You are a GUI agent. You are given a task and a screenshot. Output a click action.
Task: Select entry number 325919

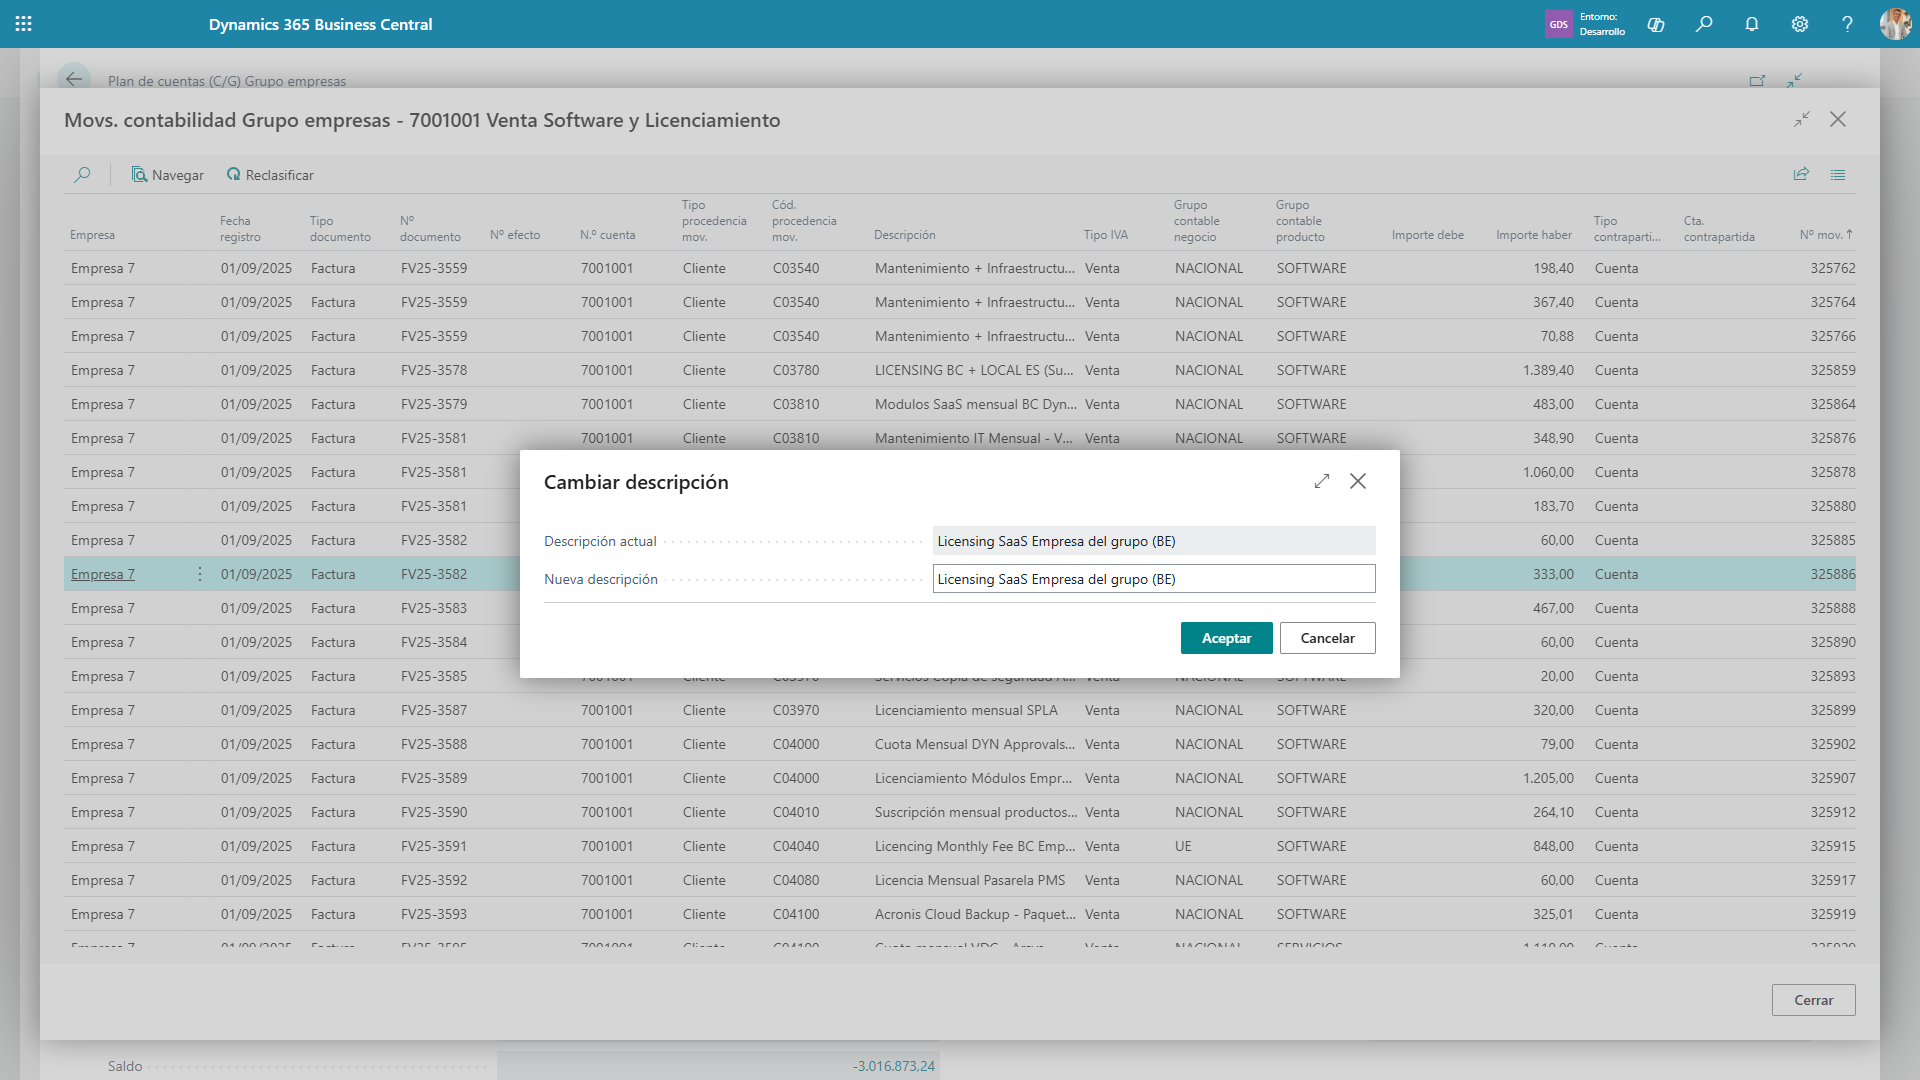[1833, 914]
